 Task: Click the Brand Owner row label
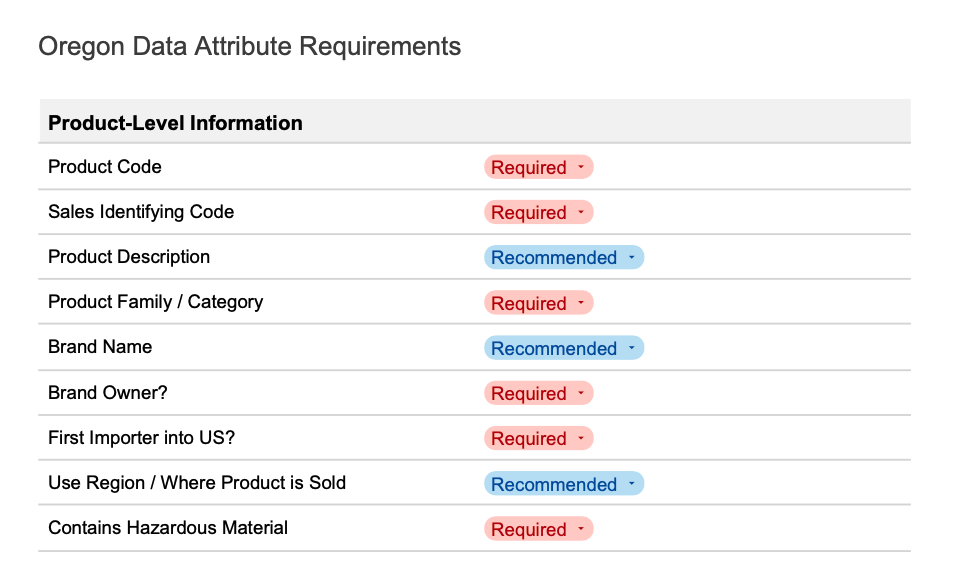point(107,393)
